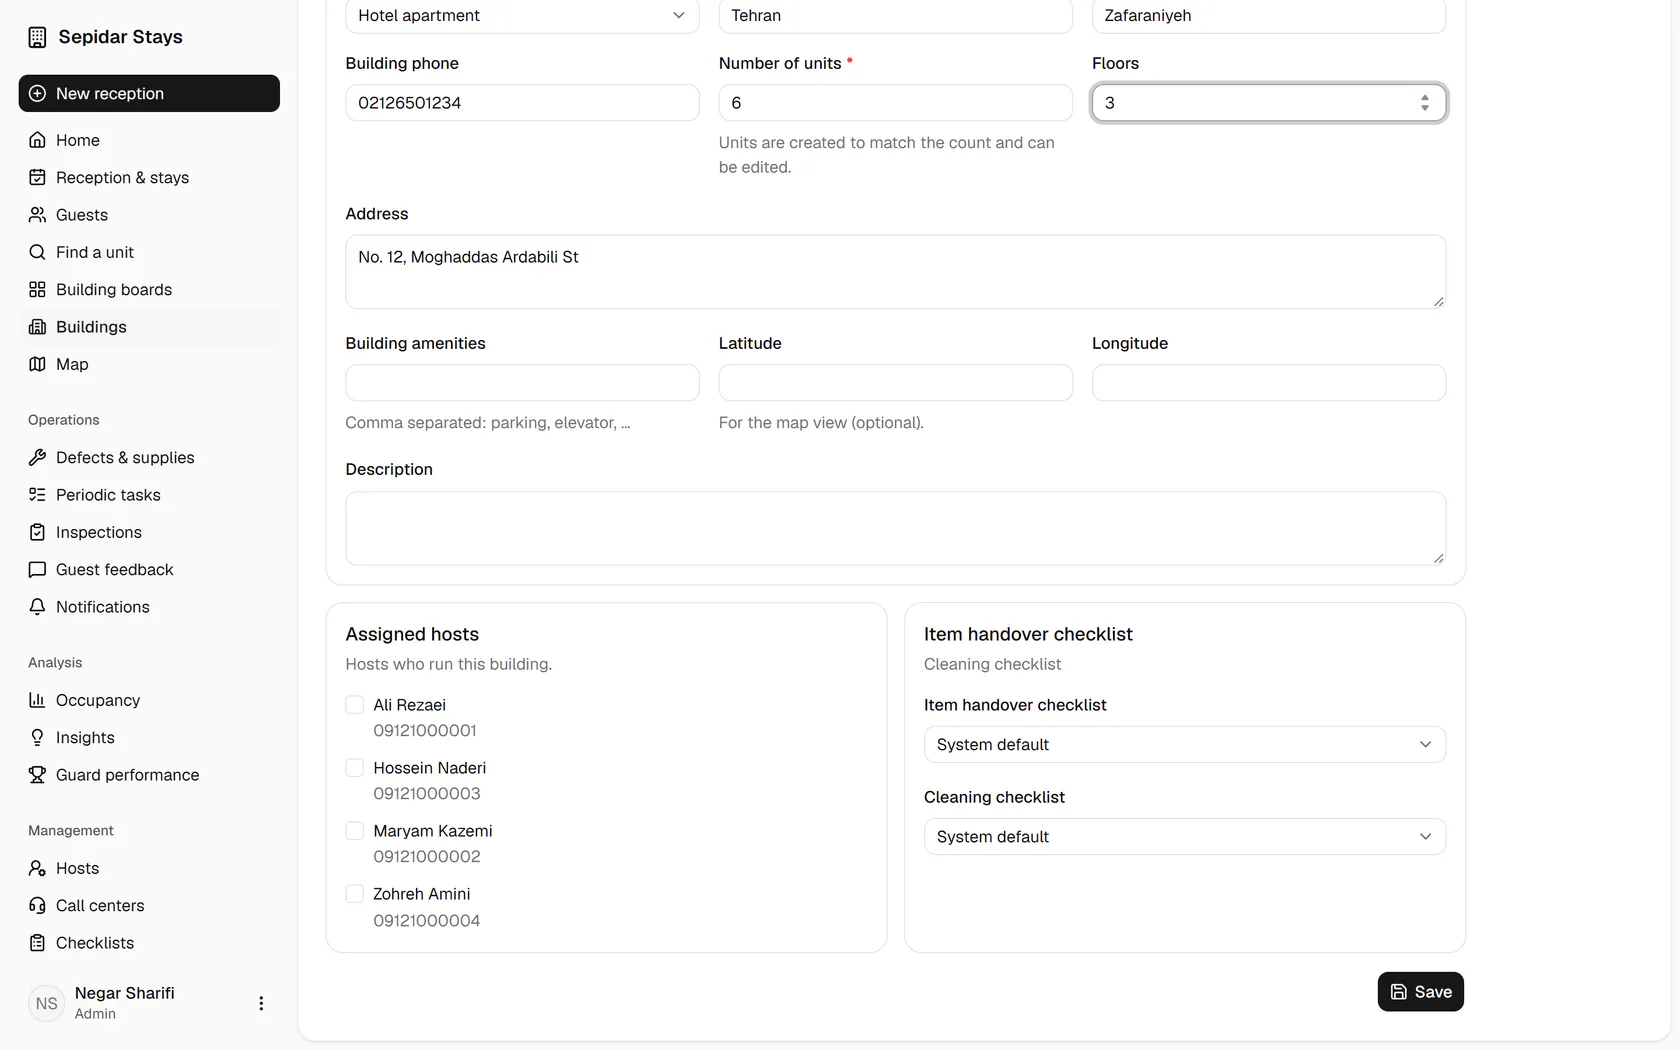The image size is (1680, 1050).
Task: Click the Call centers headset icon
Action: point(37,905)
